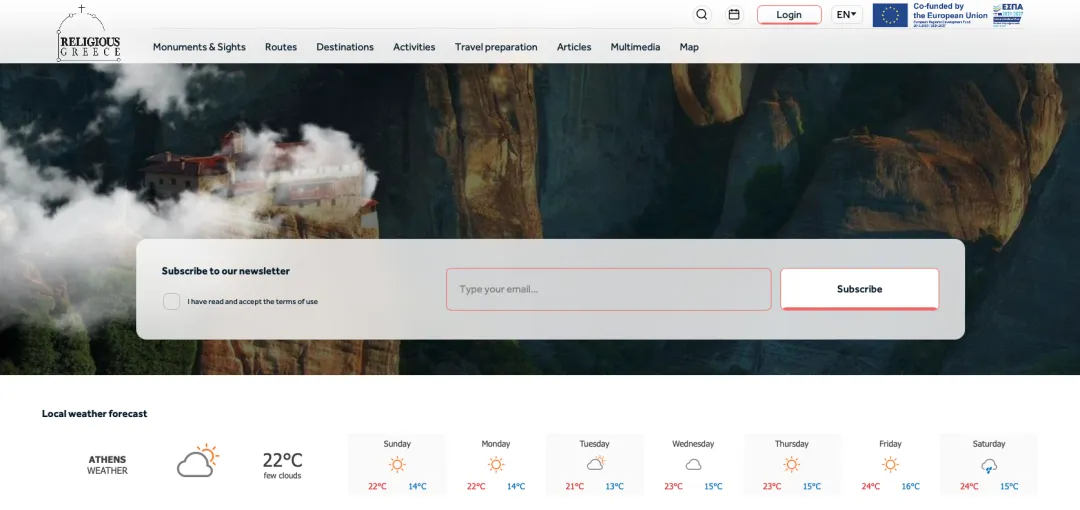Click Wednesday's cloudy weather icon

[693, 465]
